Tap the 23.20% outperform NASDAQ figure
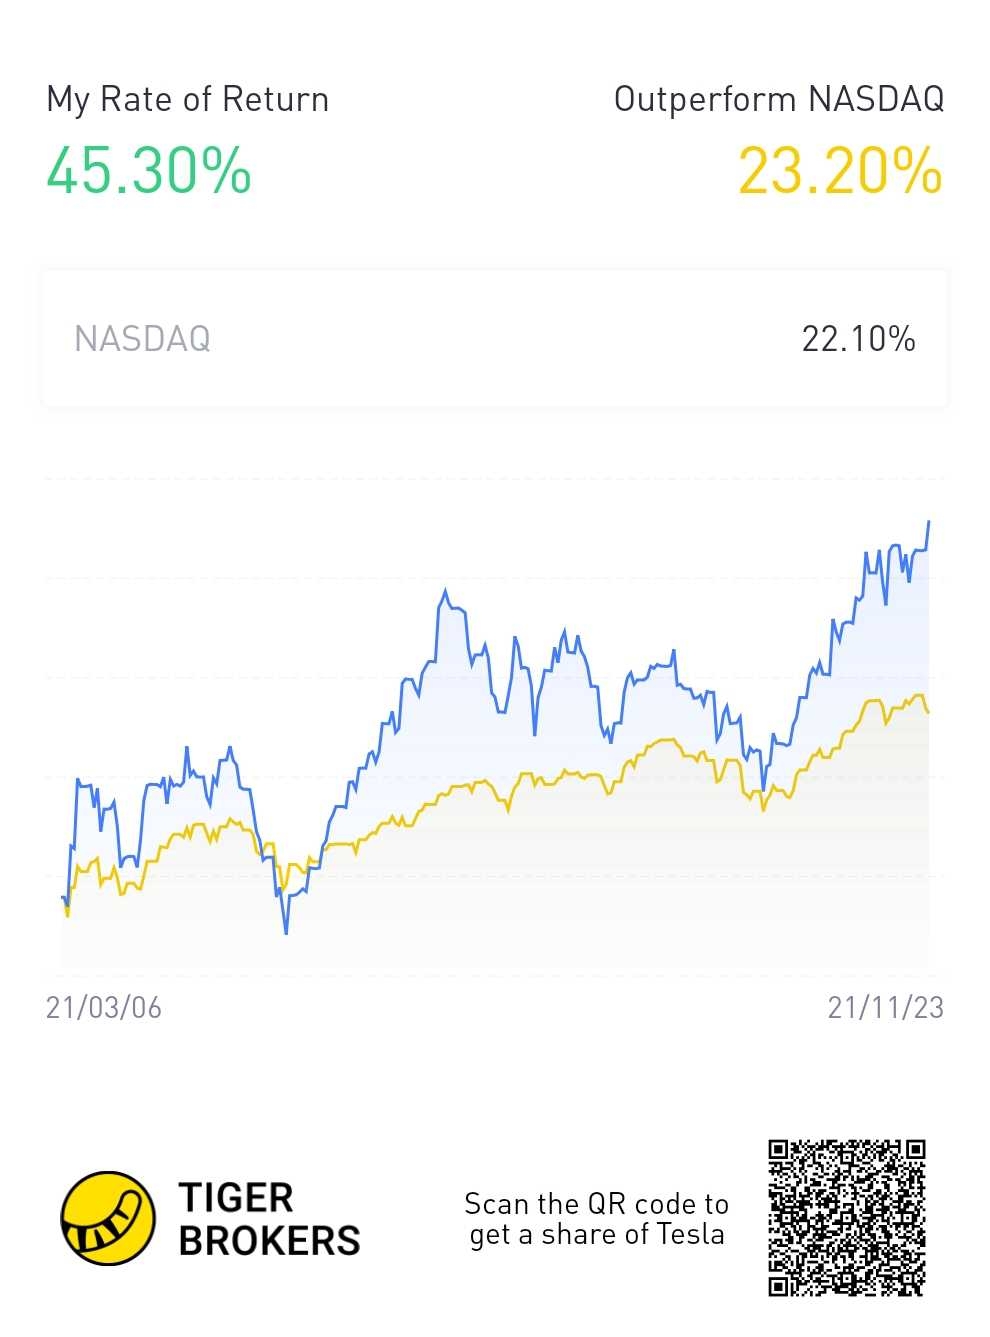The width and height of the screenshot is (990, 1337). tap(840, 171)
